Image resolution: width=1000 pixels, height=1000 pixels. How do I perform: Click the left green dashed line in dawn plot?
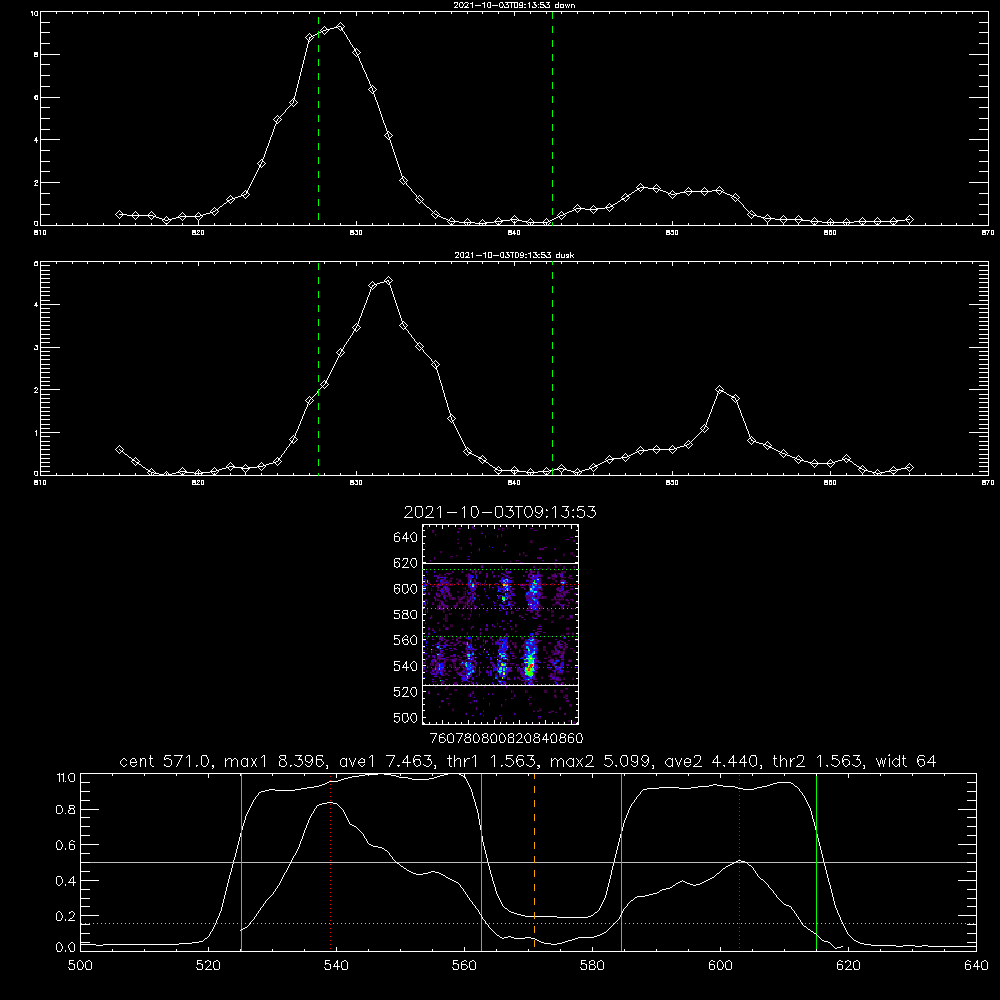[318, 118]
